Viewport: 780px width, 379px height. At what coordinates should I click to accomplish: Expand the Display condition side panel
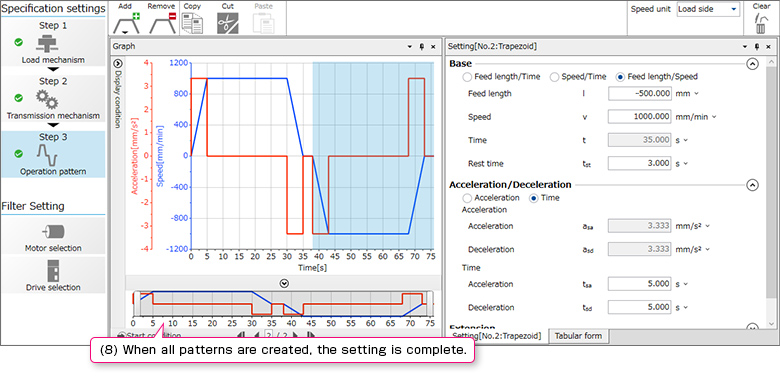[118, 64]
